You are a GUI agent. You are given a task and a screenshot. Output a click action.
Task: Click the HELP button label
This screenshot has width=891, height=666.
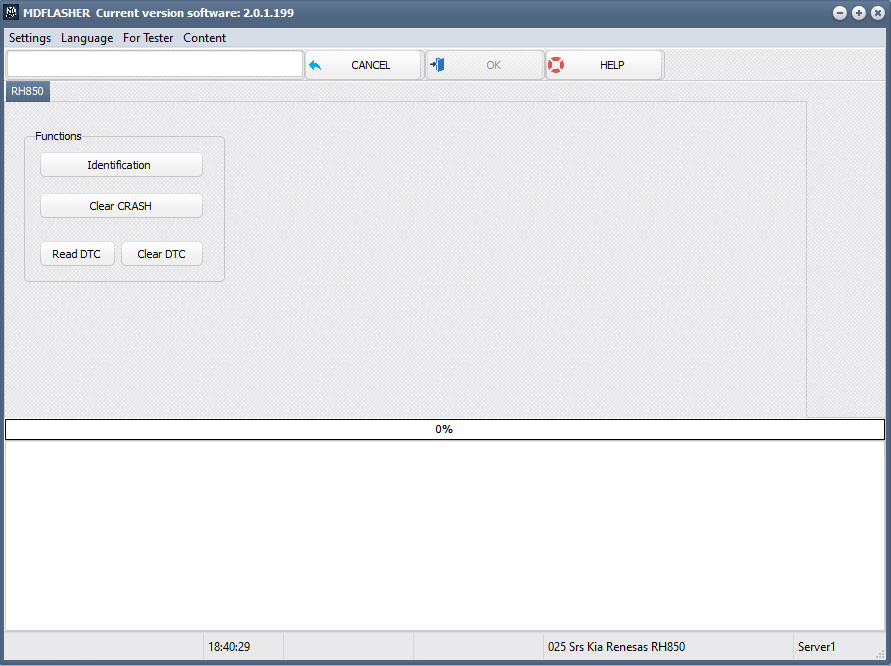click(612, 65)
